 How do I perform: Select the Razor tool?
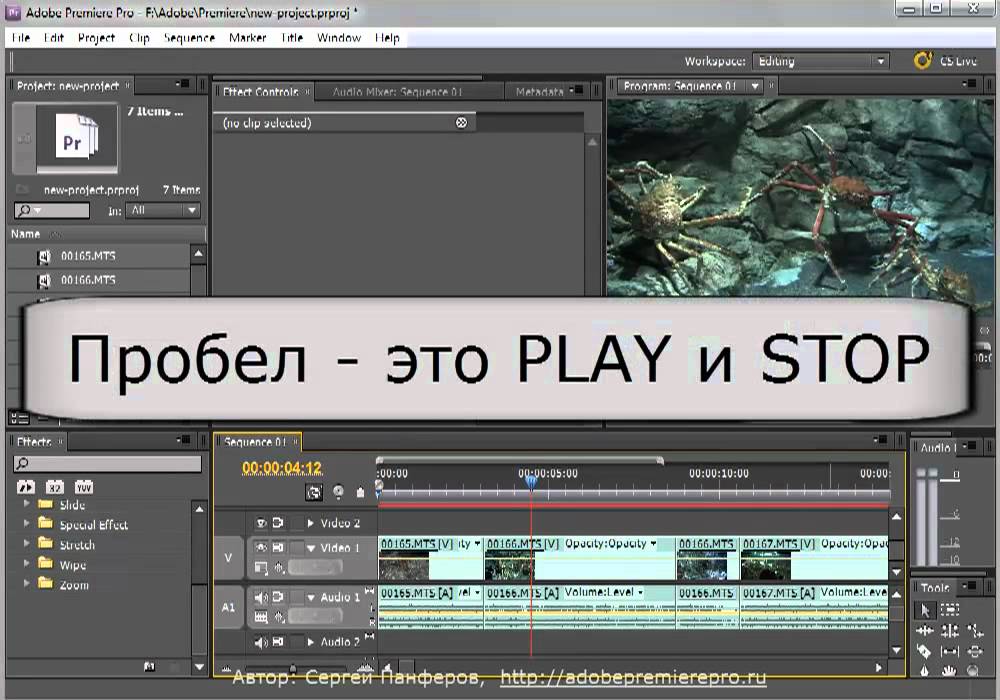(925, 651)
